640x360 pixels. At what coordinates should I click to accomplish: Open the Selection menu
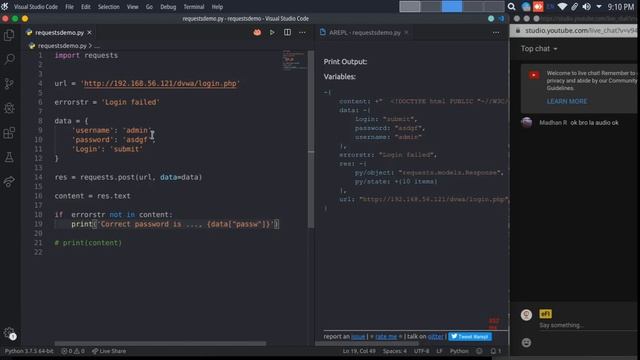(x=109, y=7)
